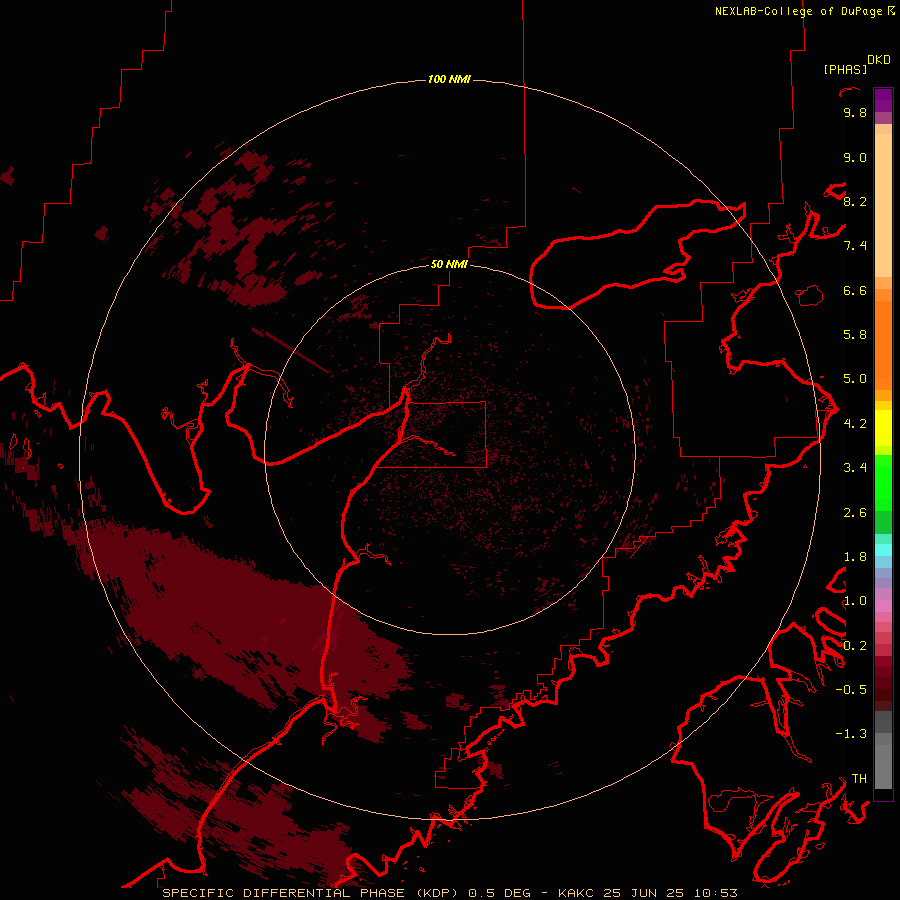
Task: Select the 1.8 legend value
Action: [855, 557]
